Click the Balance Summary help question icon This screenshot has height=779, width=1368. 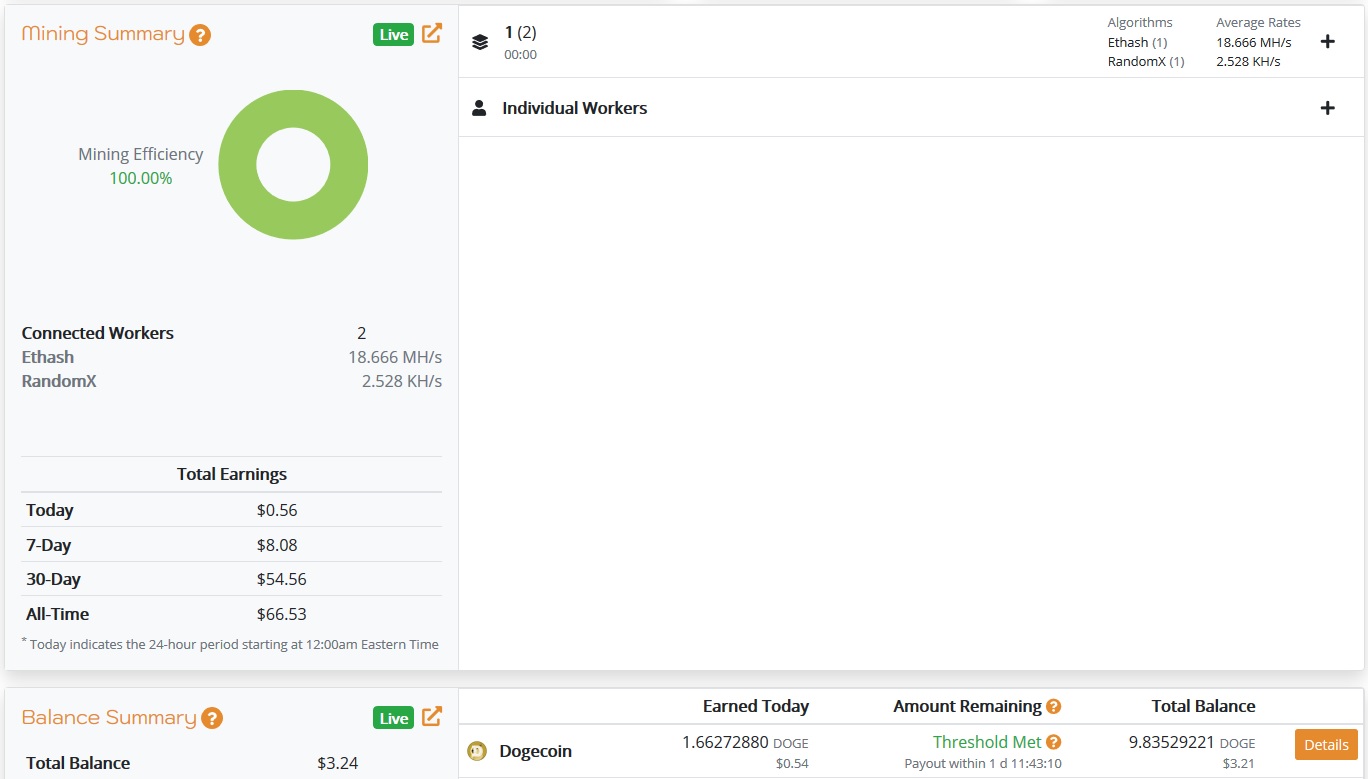[211, 719]
